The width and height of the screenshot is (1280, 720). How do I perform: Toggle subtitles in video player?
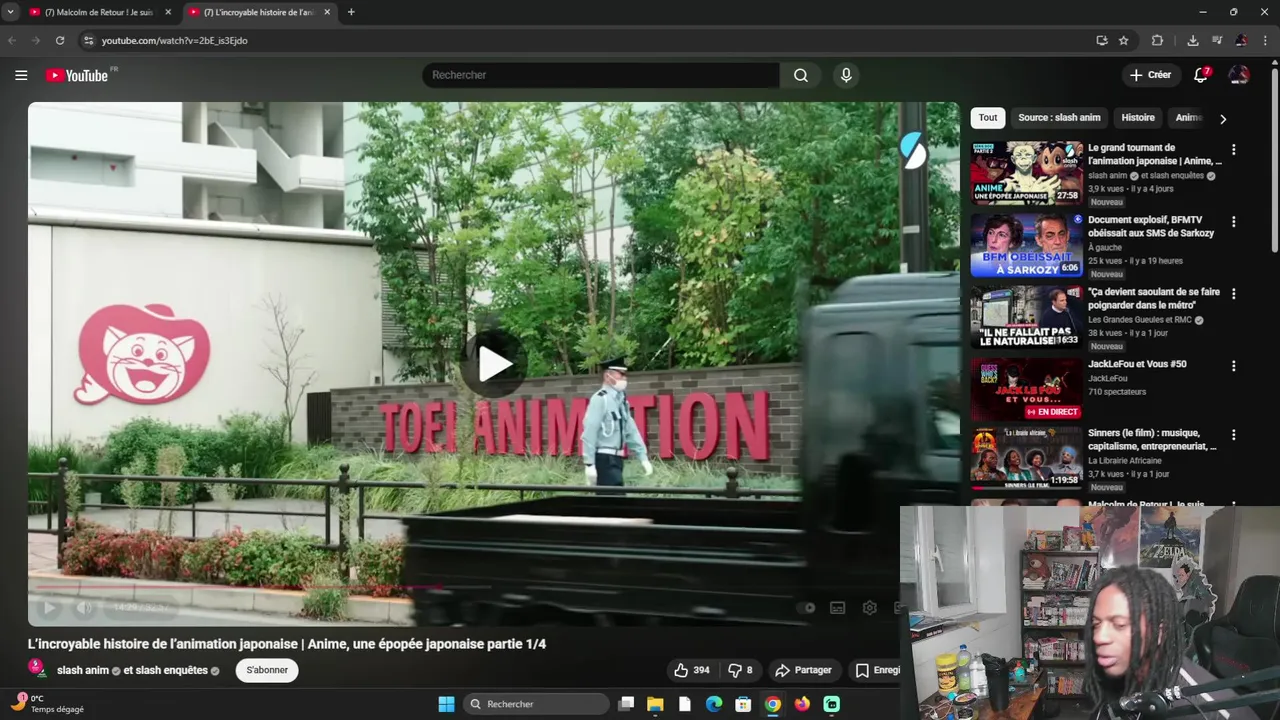click(837, 607)
